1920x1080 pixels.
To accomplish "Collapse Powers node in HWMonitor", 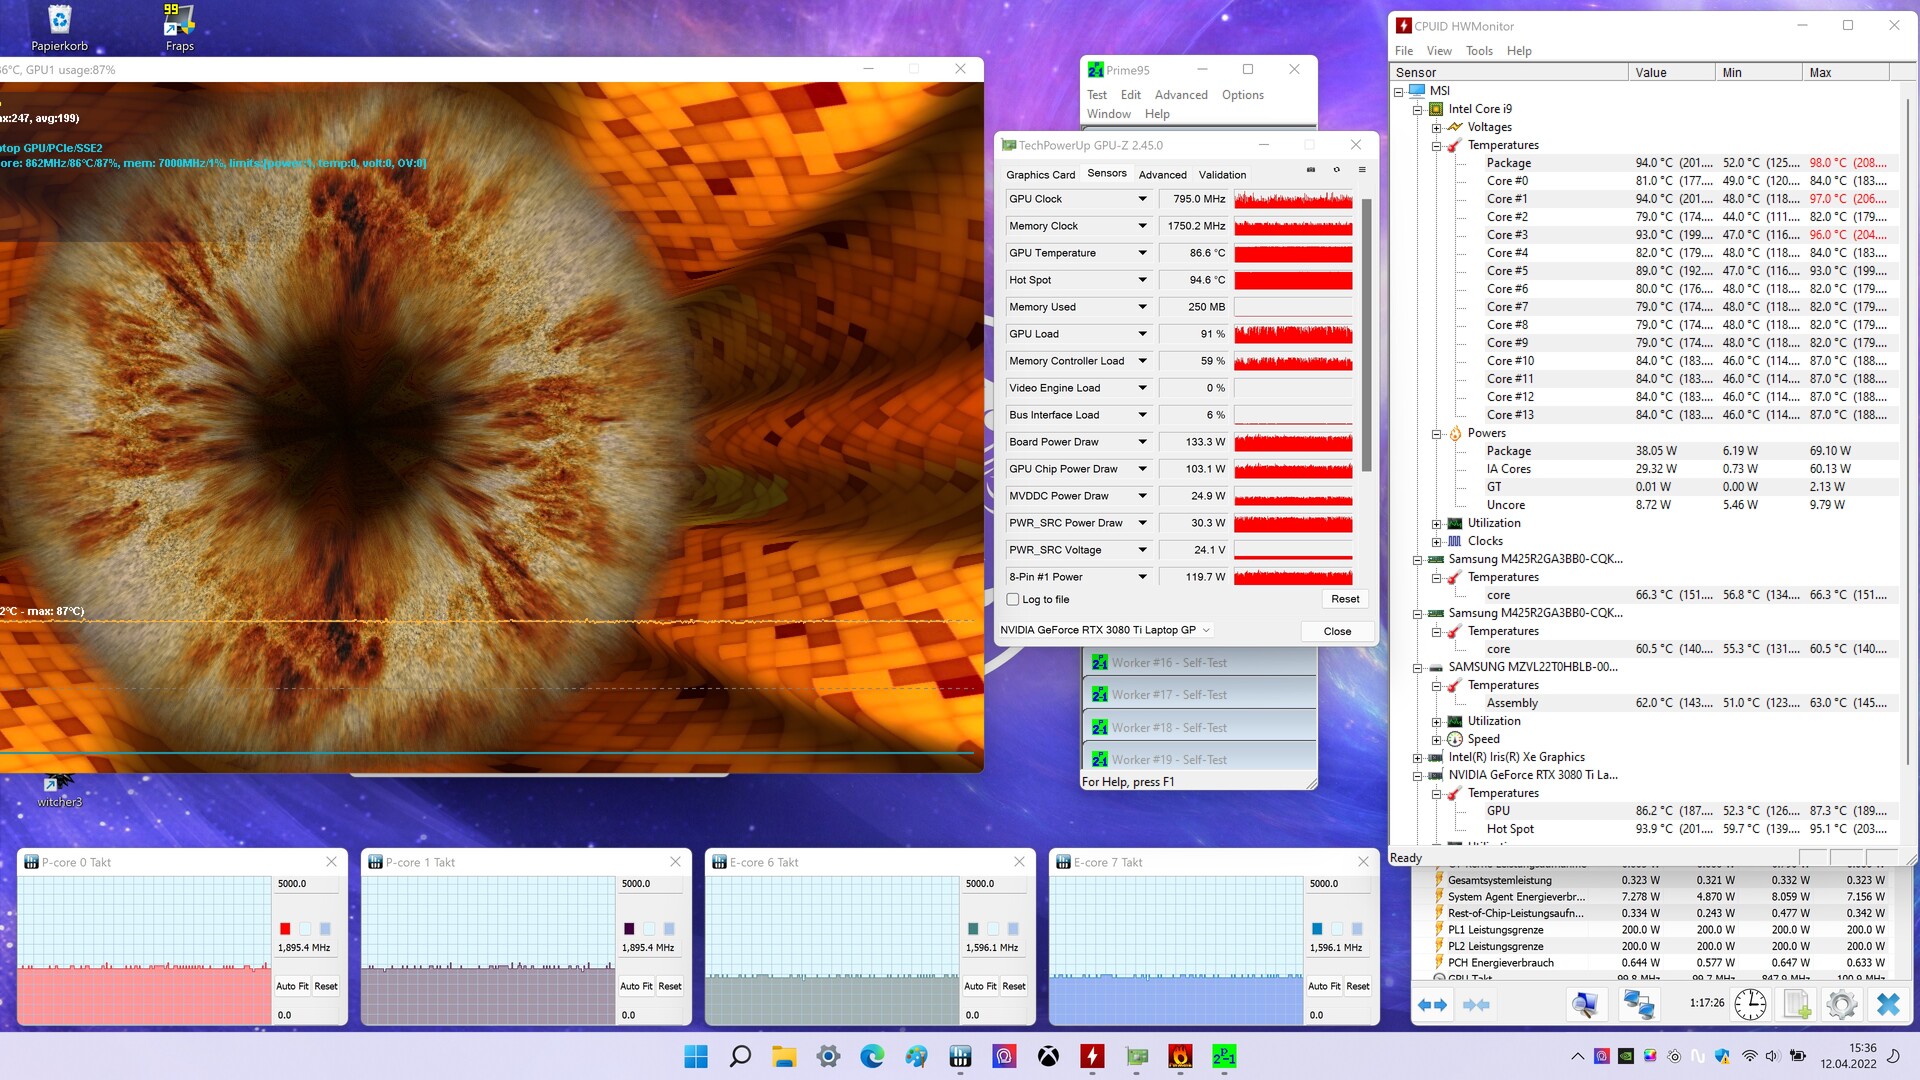I will [x=1437, y=434].
